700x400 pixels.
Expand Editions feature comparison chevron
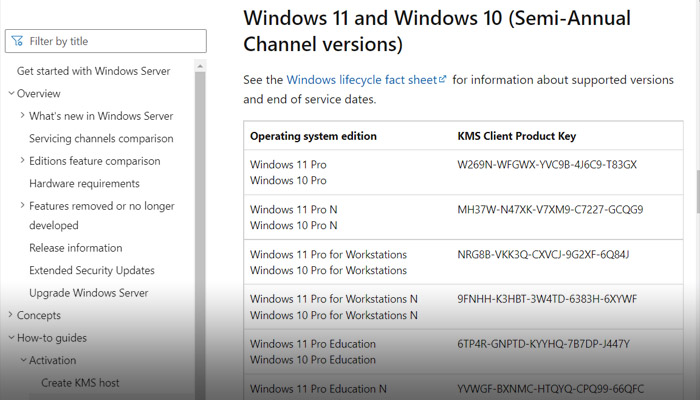pyautogui.click(x=23, y=160)
